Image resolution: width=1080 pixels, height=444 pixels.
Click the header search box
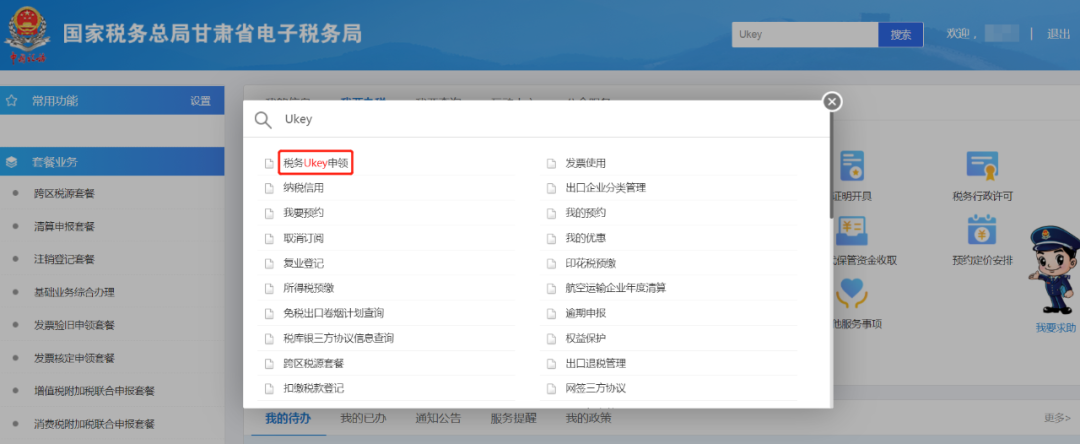click(804, 34)
